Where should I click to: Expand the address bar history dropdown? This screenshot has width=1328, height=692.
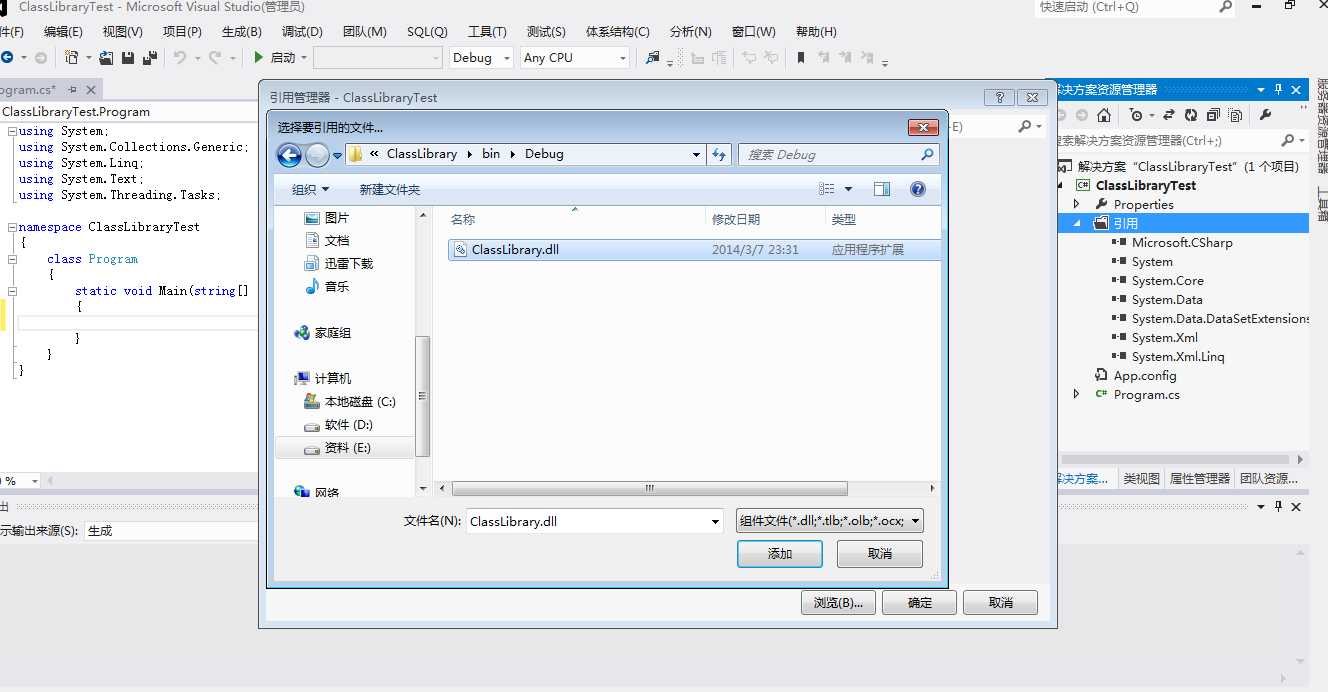point(696,155)
